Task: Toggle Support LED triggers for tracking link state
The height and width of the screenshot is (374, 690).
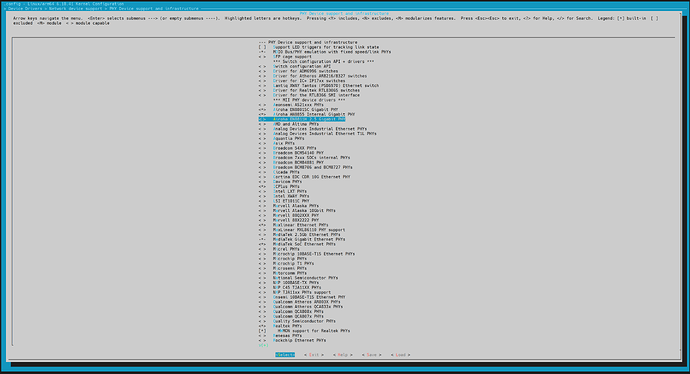Action: click(x=319, y=47)
